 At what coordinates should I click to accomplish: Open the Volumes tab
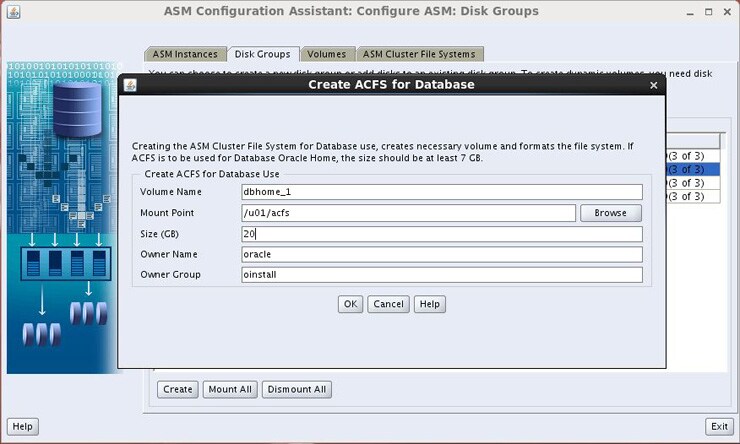(x=326, y=54)
